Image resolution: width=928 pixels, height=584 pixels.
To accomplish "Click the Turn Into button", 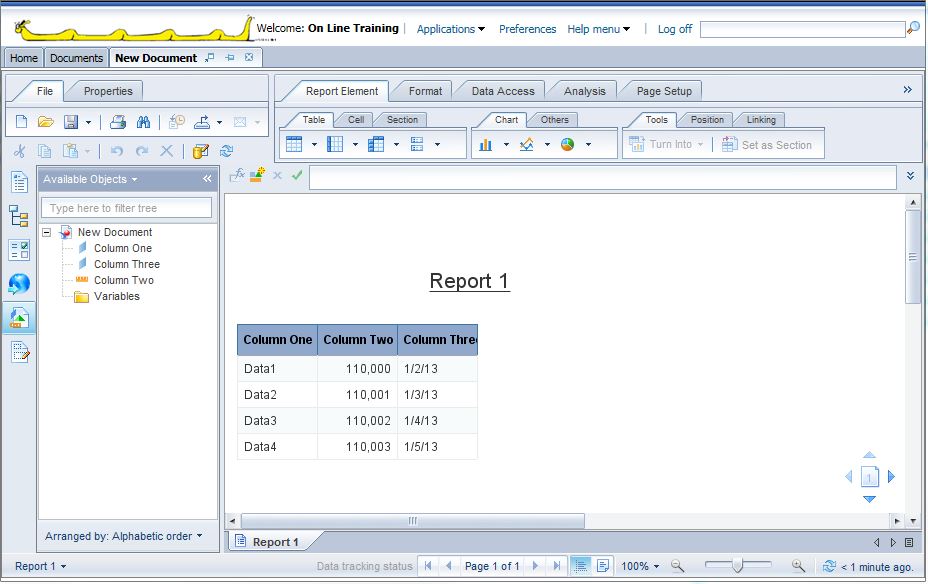I will [666, 144].
